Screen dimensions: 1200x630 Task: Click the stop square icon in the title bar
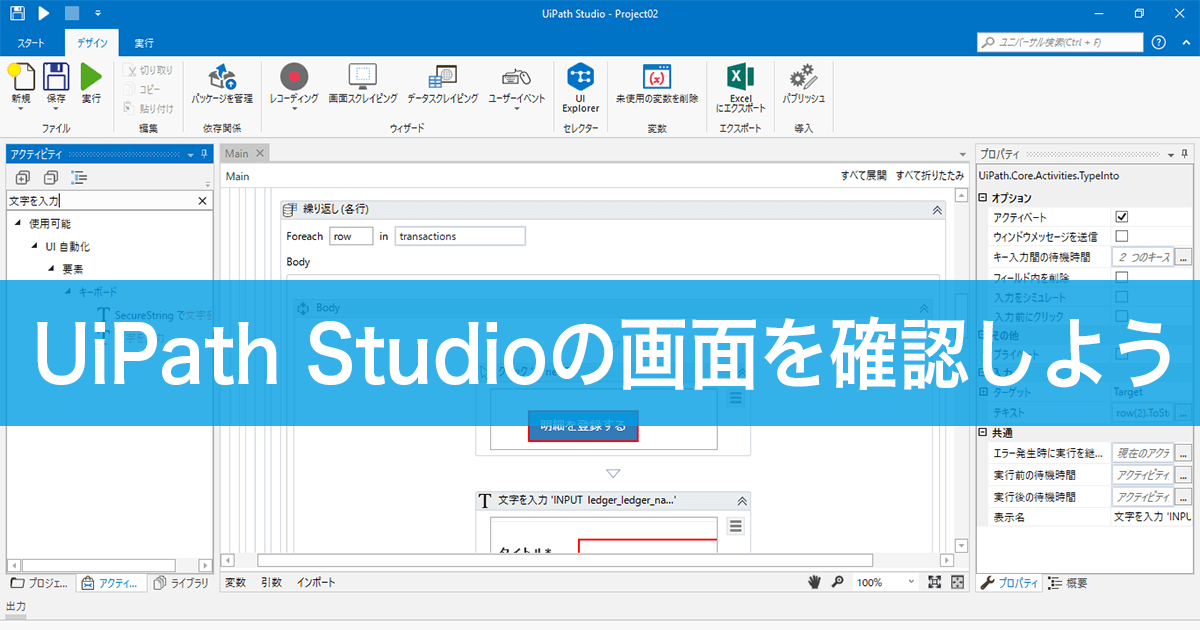point(71,13)
